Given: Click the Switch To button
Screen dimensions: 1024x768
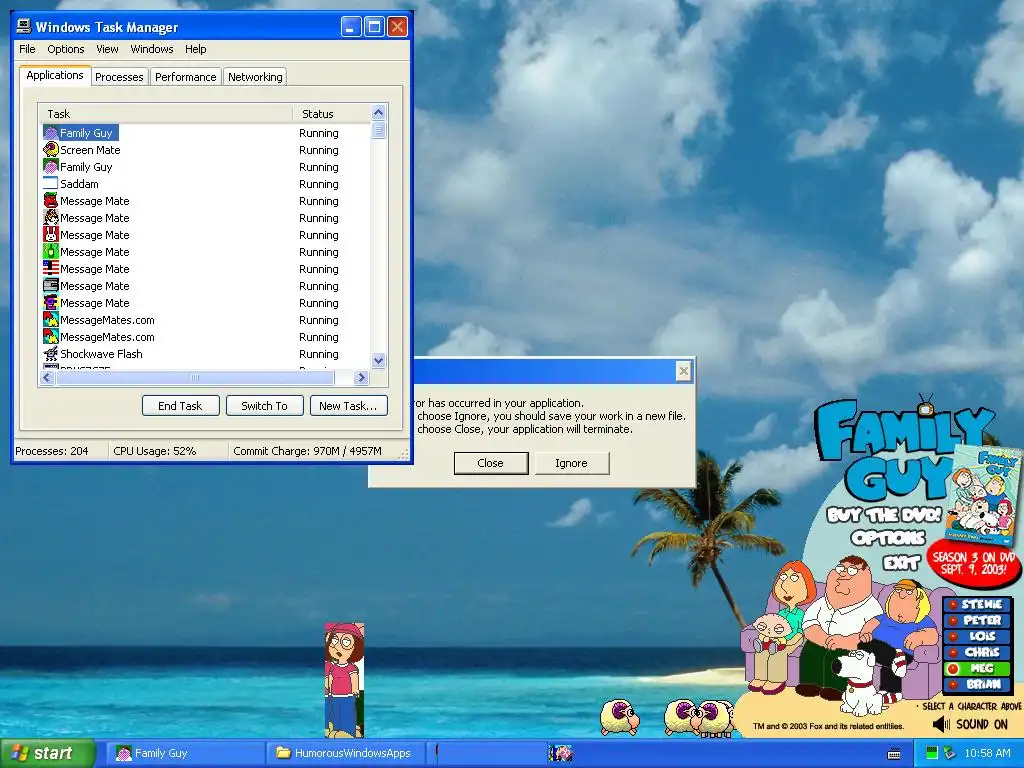Looking at the screenshot, I should tap(264, 406).
